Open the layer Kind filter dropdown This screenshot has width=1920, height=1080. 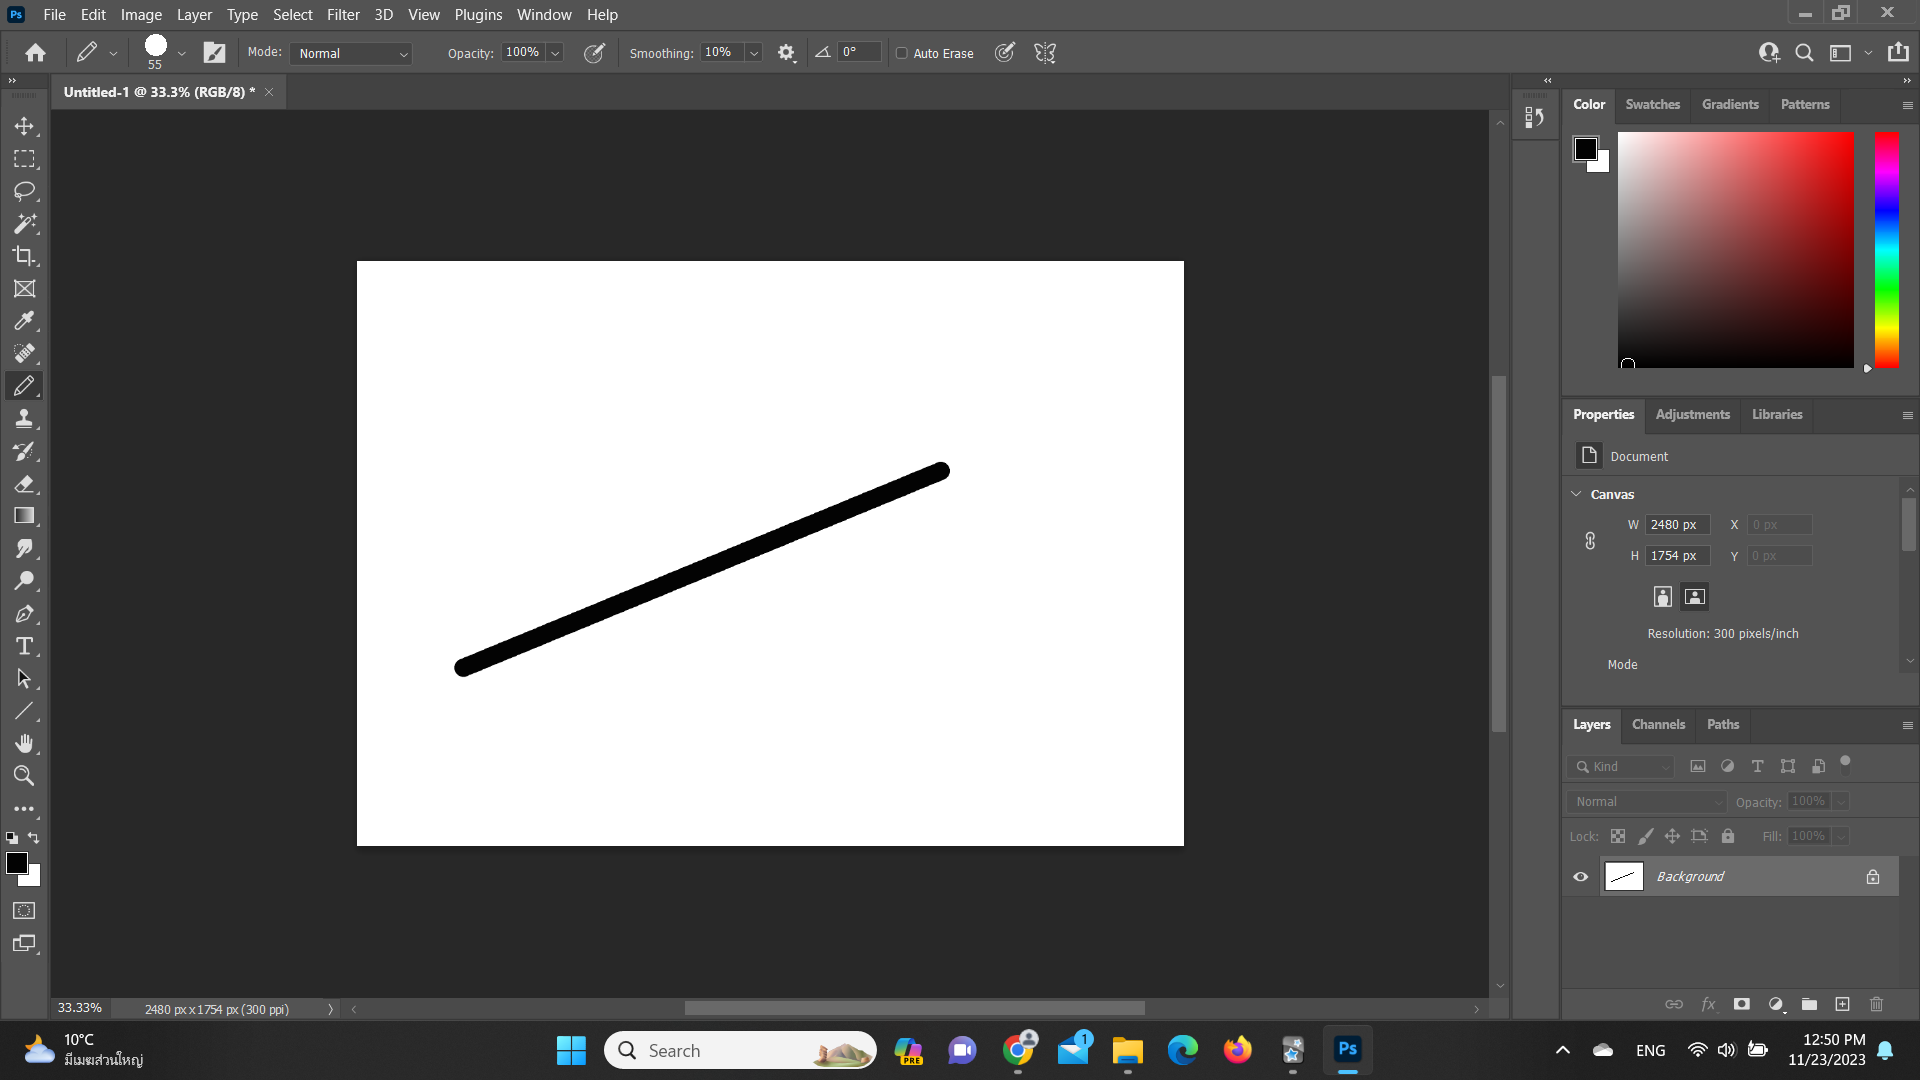click(x=1621, y=767)
